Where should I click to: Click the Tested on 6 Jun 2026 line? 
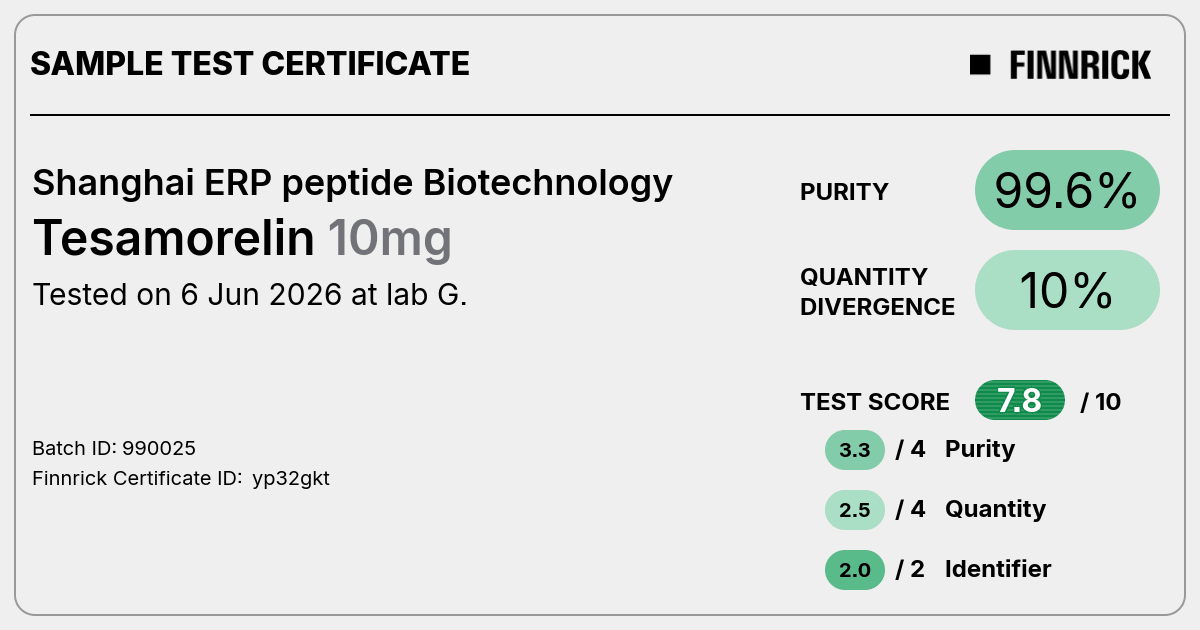point(250,295)
